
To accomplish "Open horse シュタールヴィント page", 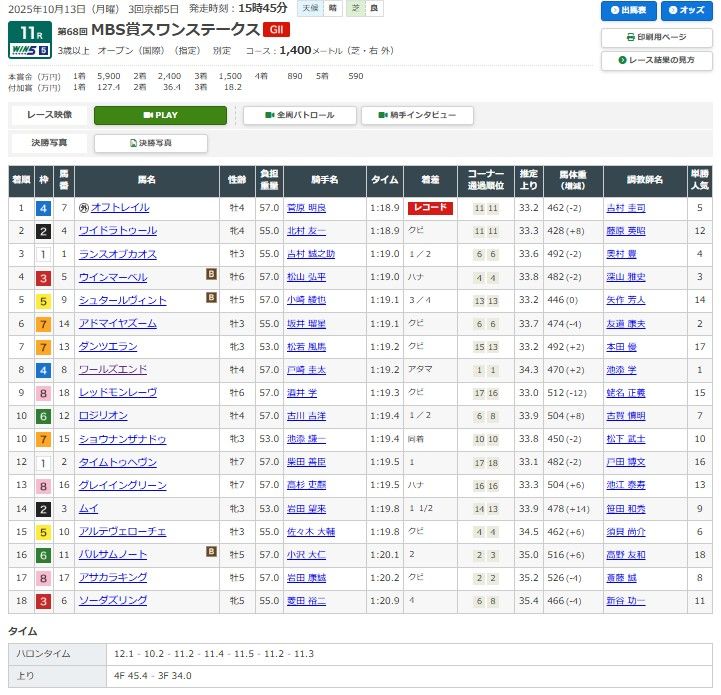I will pos(123,300).
